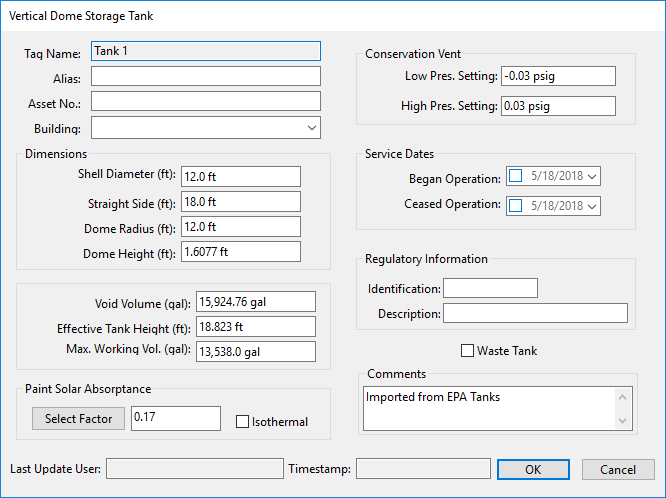Open the Began Operation date picker arrow
666x498 pixels.
592,176
